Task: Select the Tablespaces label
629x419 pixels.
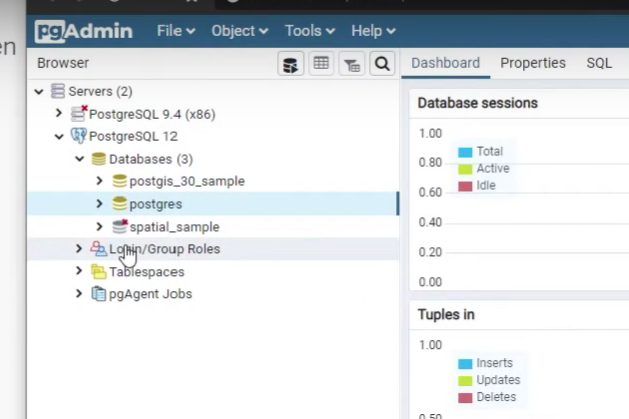Action: point(146,272)
